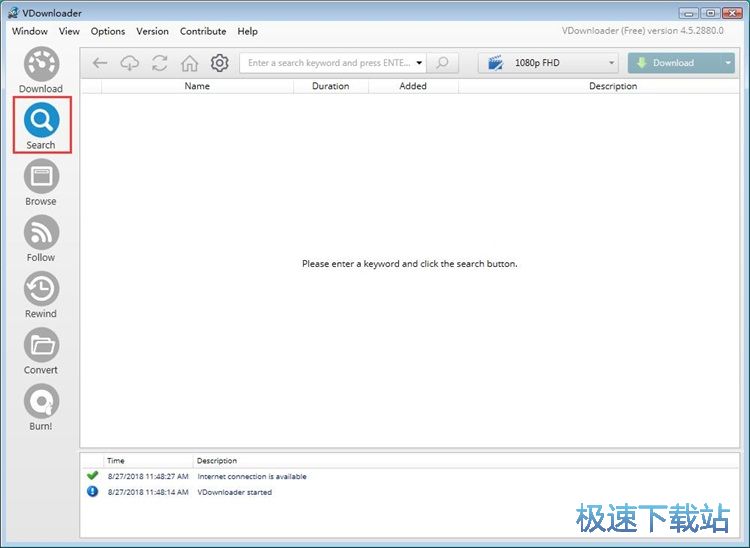Click the VDownloader (Free) version text
Viewport: 750px width, 548px height.
[642, 31]
